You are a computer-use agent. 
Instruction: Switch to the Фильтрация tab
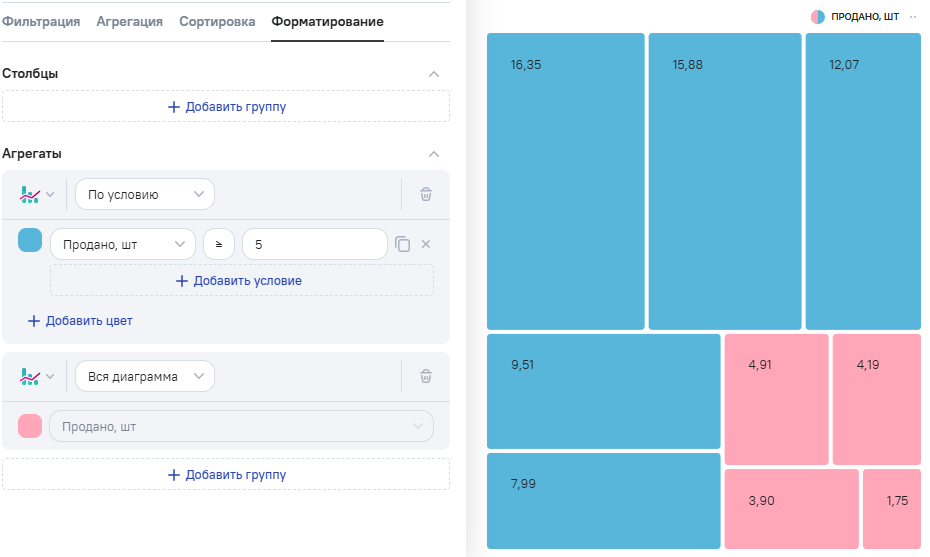point(41,21)
